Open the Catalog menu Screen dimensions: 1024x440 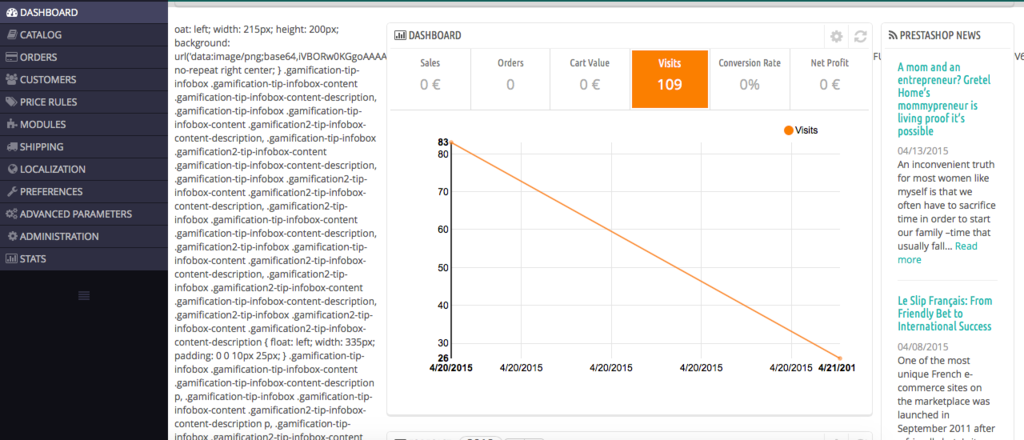coord(84,35)
